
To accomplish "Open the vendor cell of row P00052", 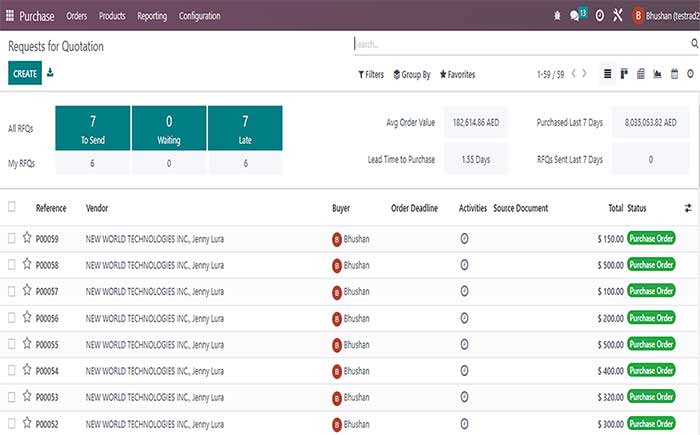I will (x=154, y=424).
